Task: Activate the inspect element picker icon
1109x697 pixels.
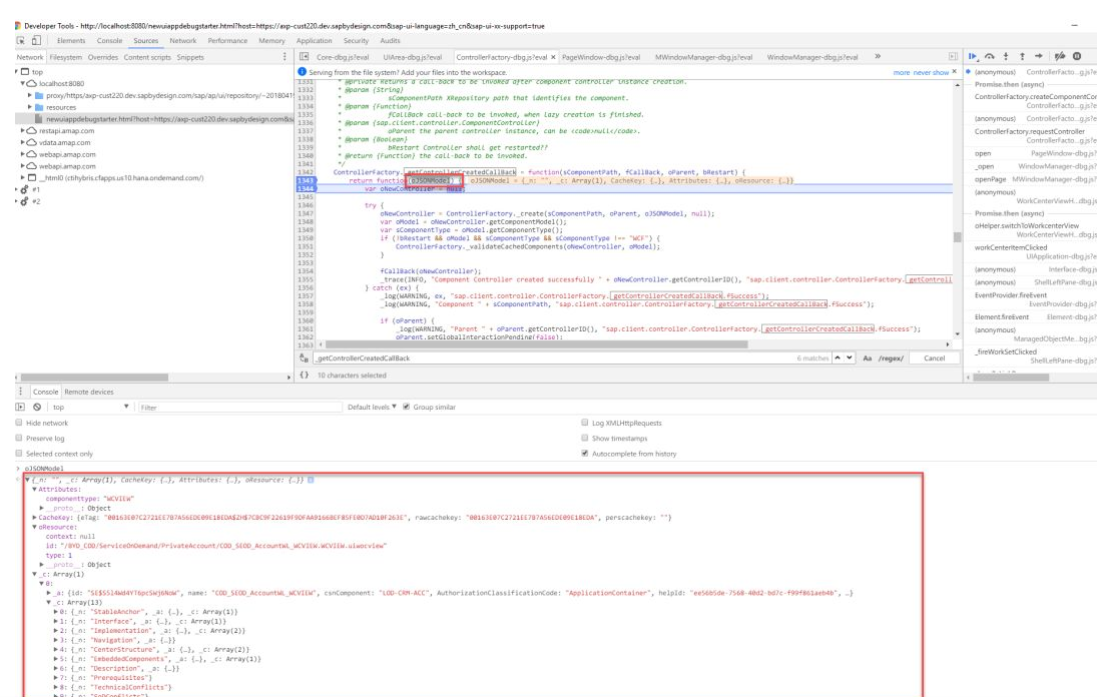Action: coord(21,40)
